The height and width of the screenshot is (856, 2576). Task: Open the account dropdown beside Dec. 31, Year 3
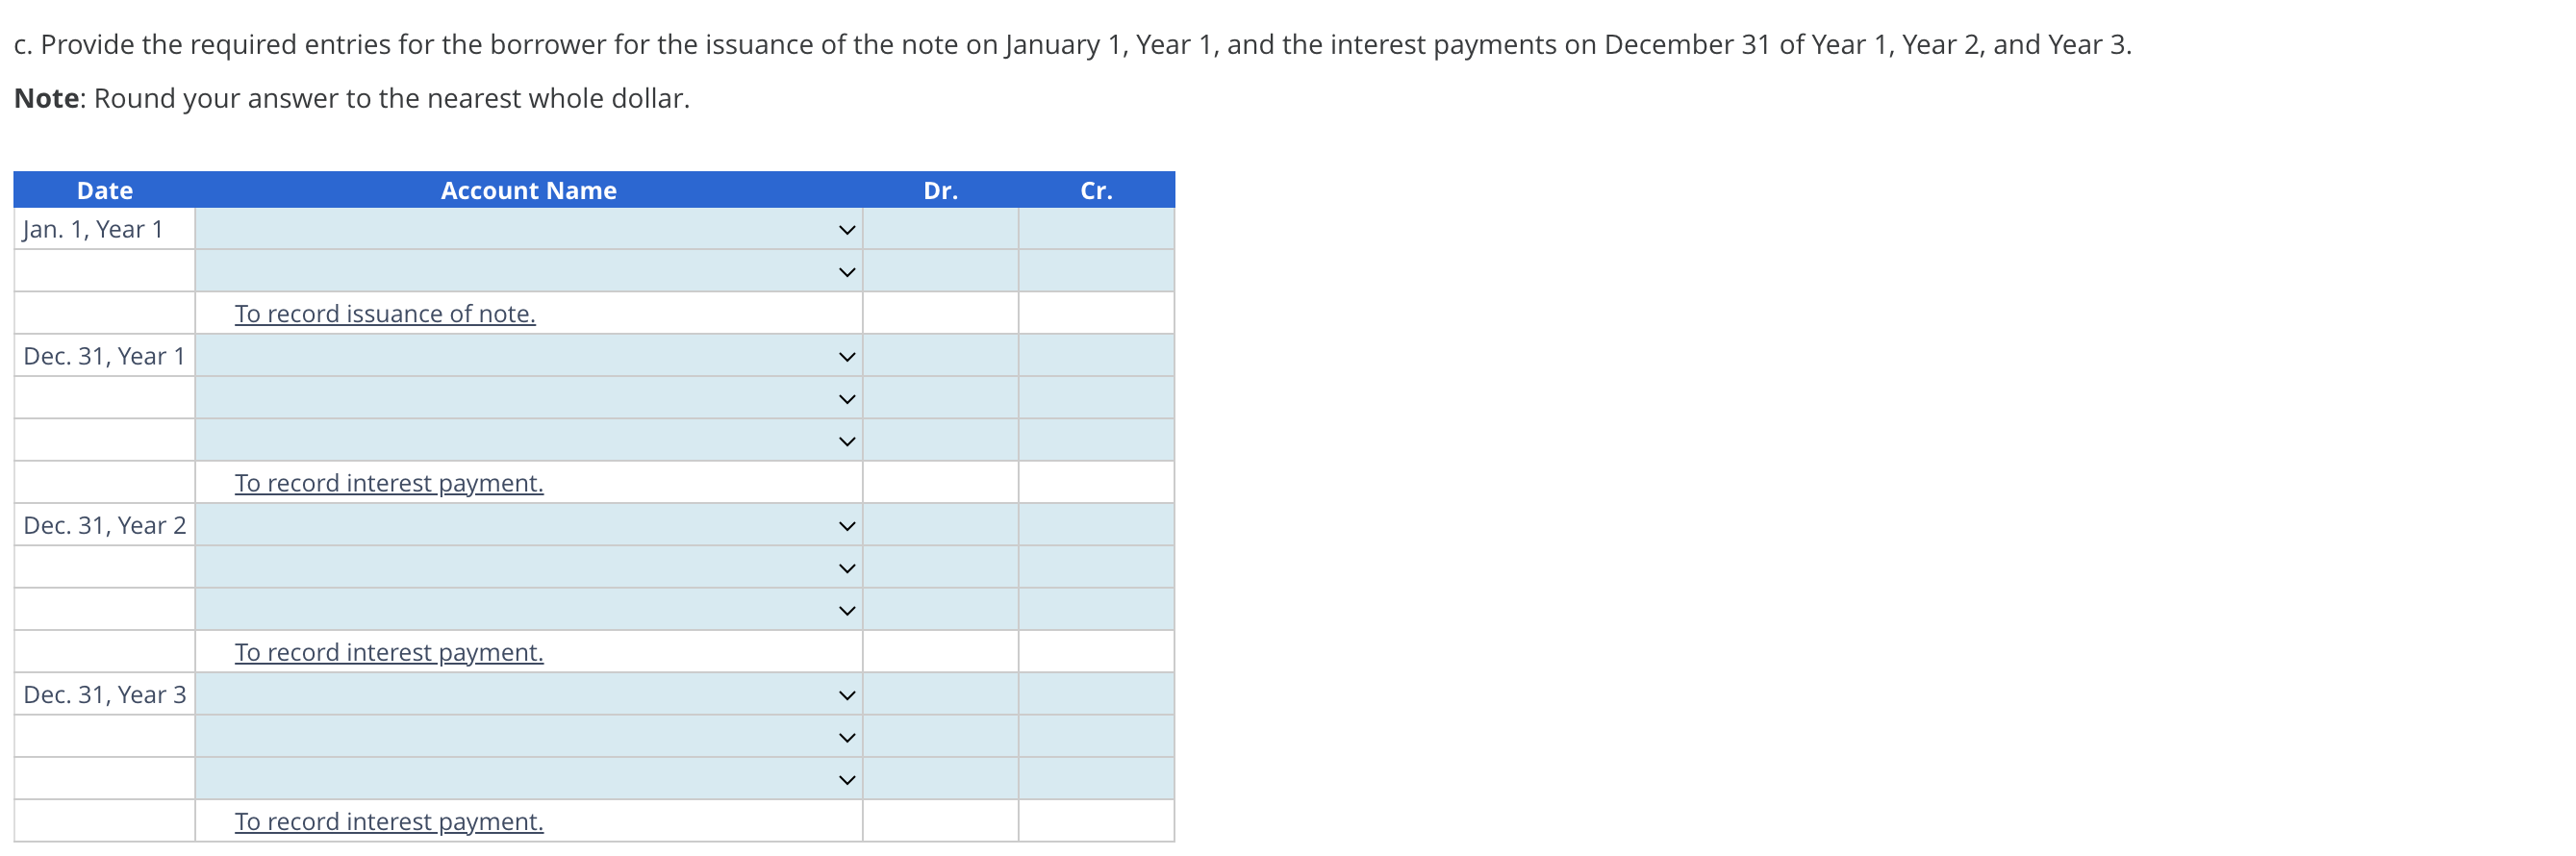[847, 693]
